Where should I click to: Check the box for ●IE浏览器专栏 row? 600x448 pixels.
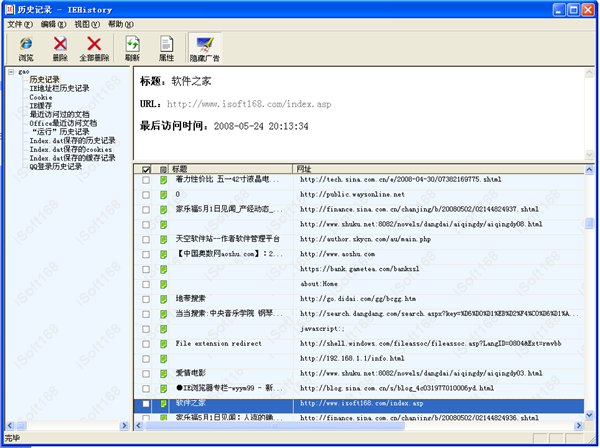146,389
